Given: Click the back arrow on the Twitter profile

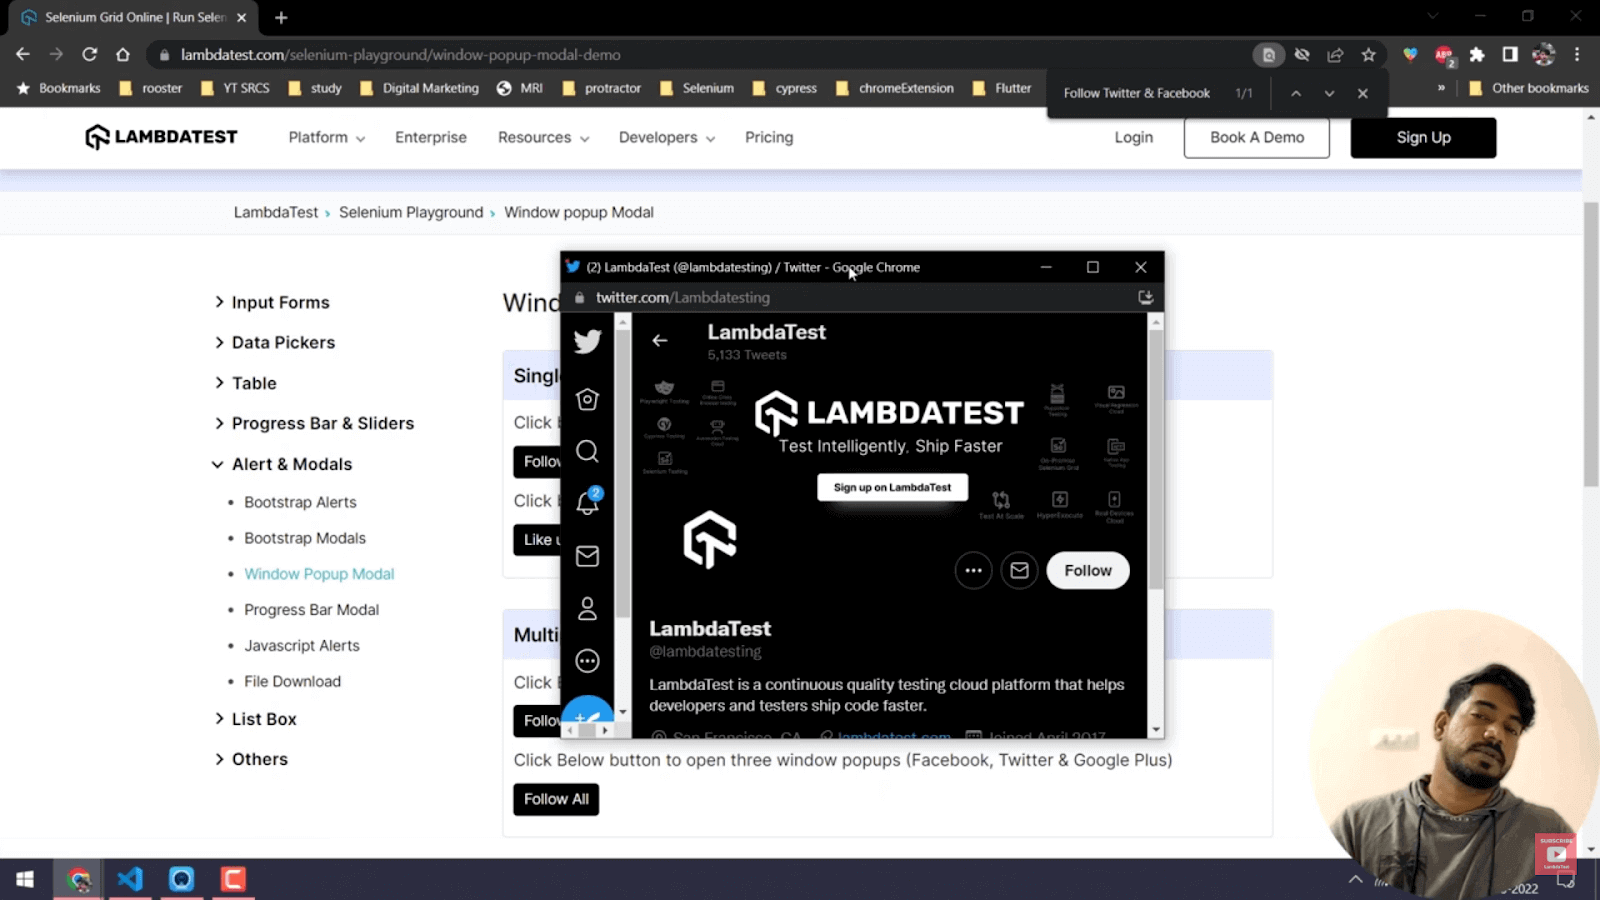Looking at the screenshot, I should coord(660,341).
